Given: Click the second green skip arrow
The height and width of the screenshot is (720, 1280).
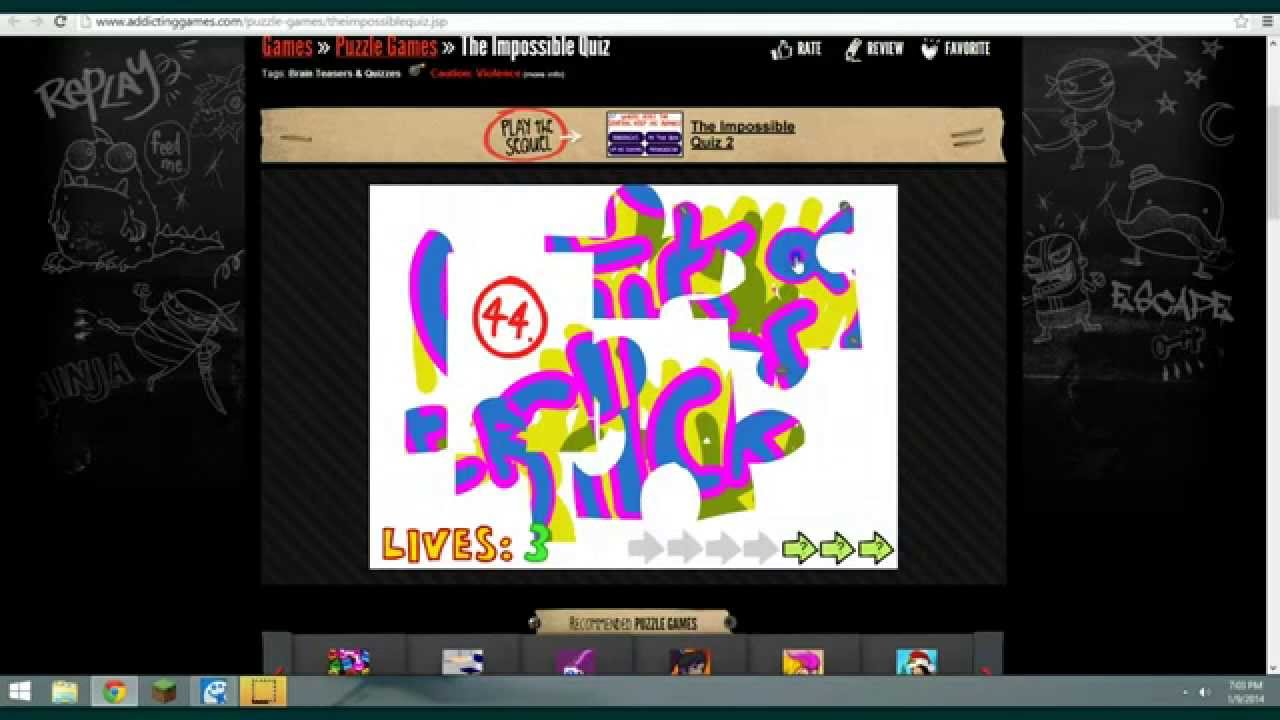Looking at the screenshot, I should pyautogui.click(x=837, y=547).
